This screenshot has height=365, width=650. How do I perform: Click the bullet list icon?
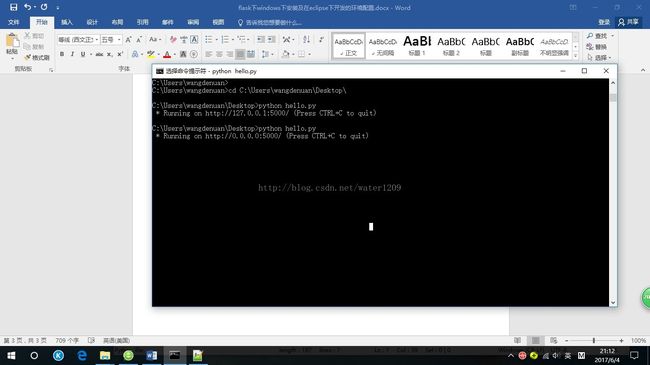[x=209, y=39]
